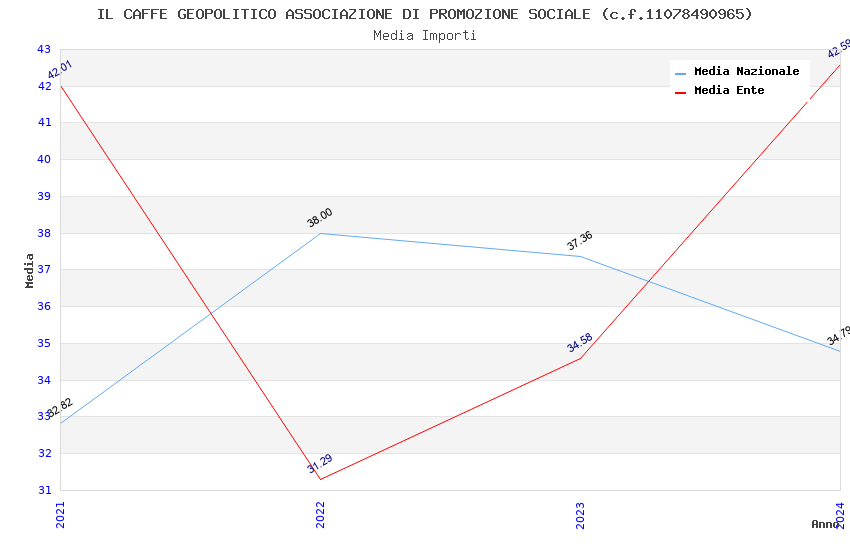This screenshot has height=550, width=850.
Task: Click the 40 y-axis tick value
Action: (43, 159)
